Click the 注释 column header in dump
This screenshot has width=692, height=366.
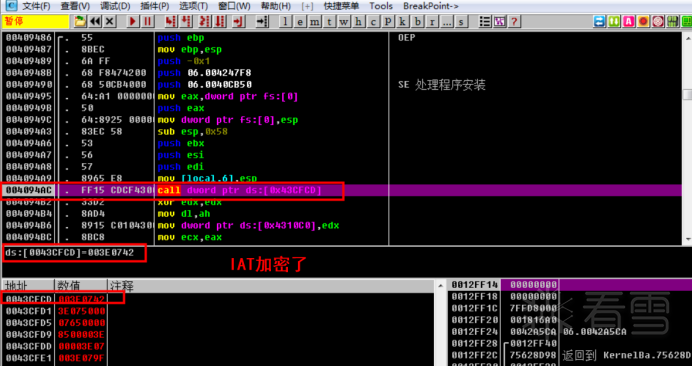(x=271, y=286)
